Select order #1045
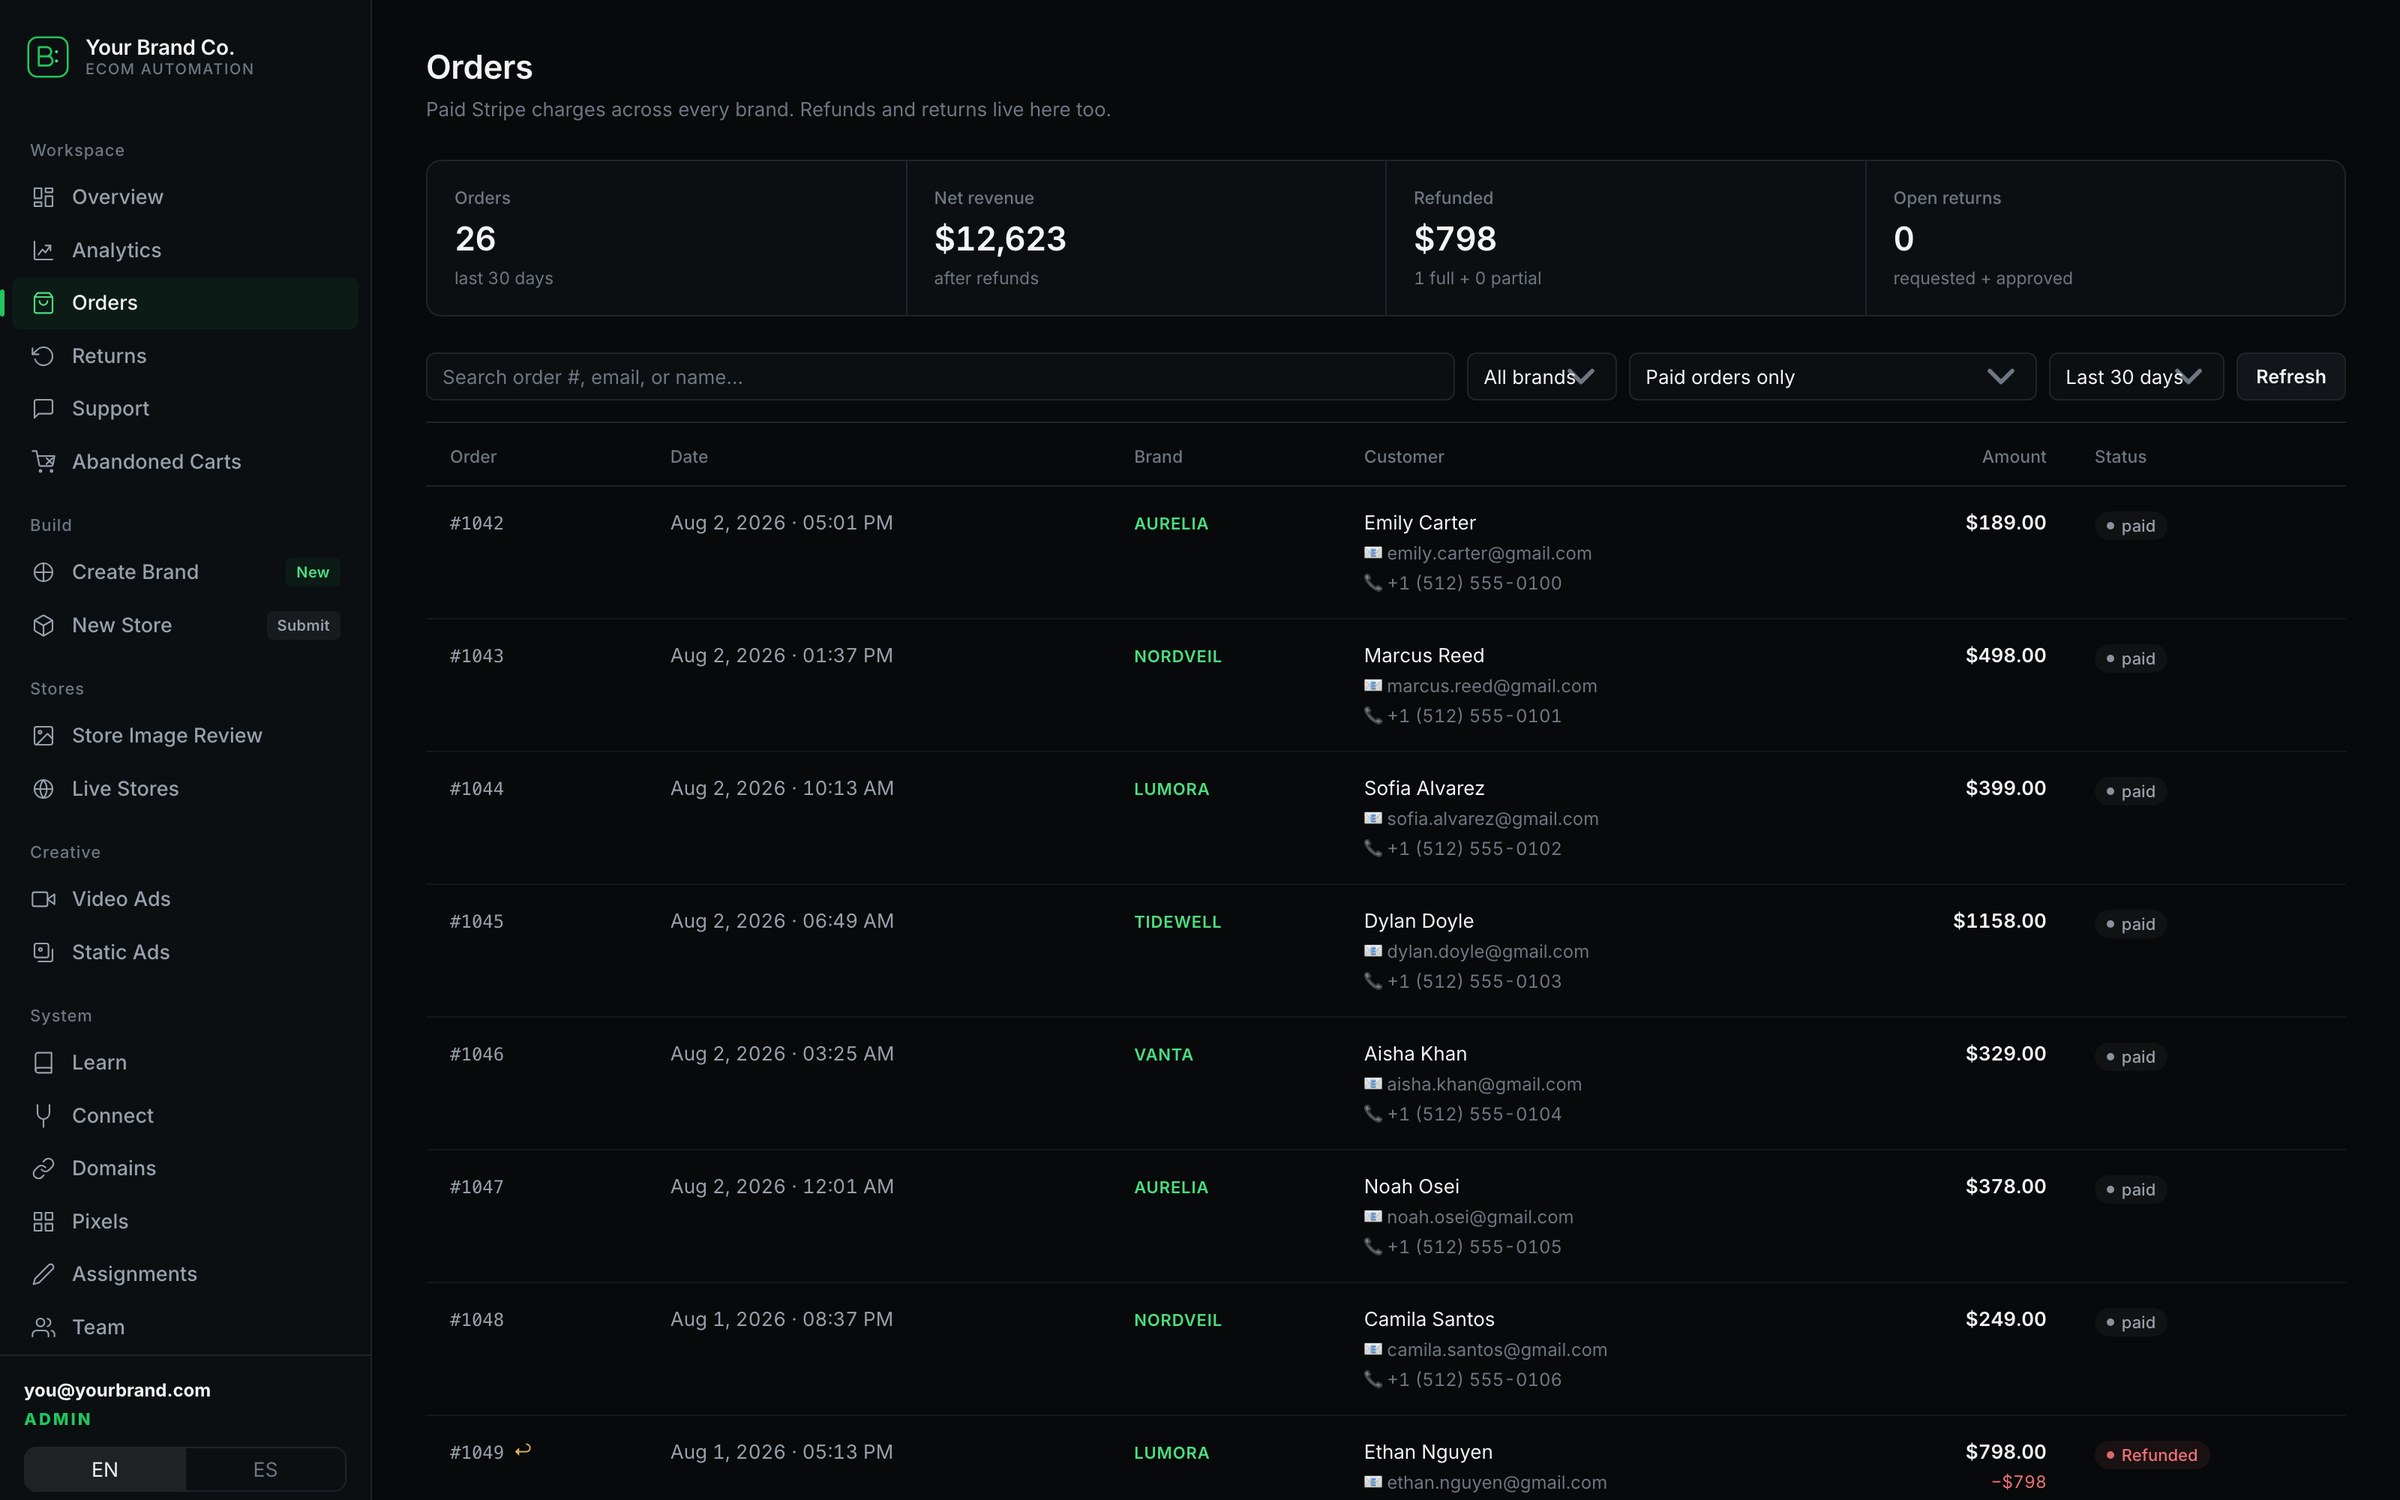Viewport: 2400px width, 1500px height. tap(477, 921)
